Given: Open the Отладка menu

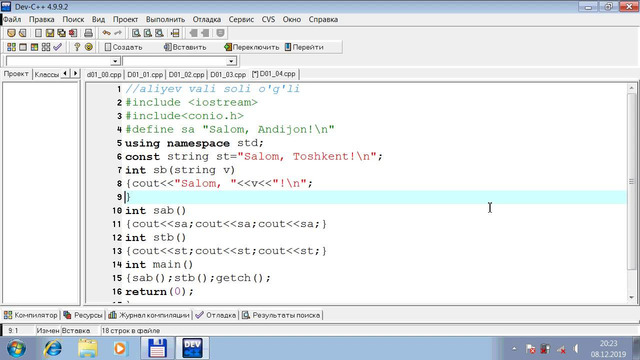Looking at the screenshot, I should (x=207, y=19).
